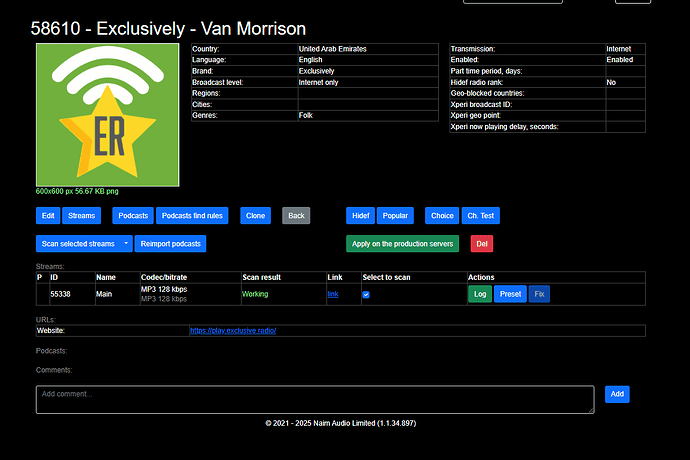Select the Internet only broadcast level value
The height and width of the screenshot is (460, 690).
(319, 82)
